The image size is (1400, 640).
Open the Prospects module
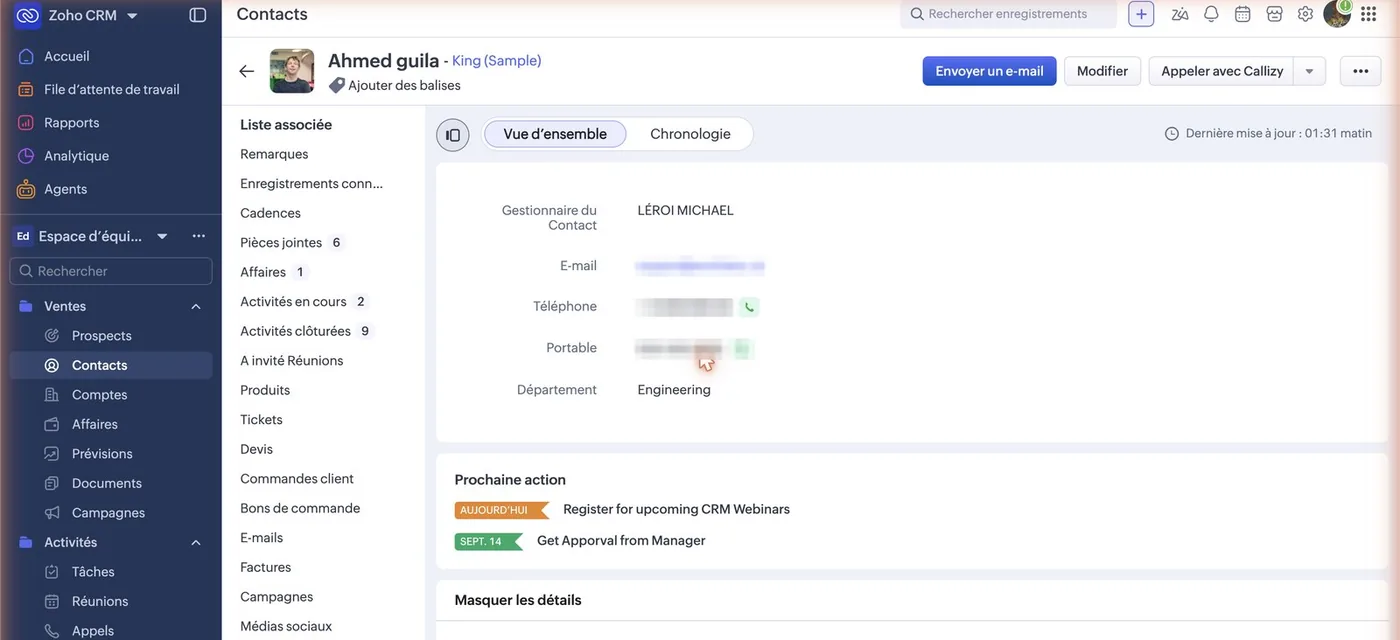[x=101, y=335]
